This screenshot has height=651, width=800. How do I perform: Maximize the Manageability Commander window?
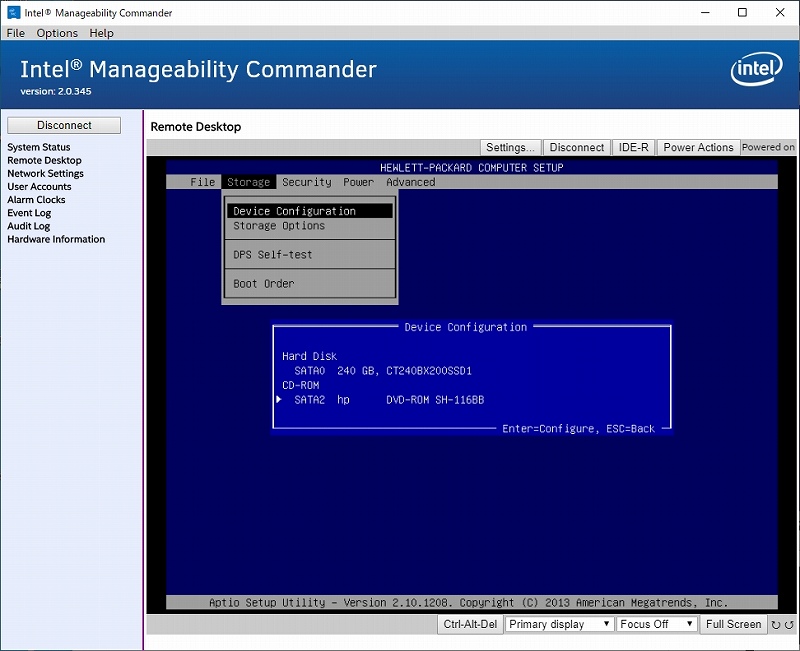coord(742,12)
